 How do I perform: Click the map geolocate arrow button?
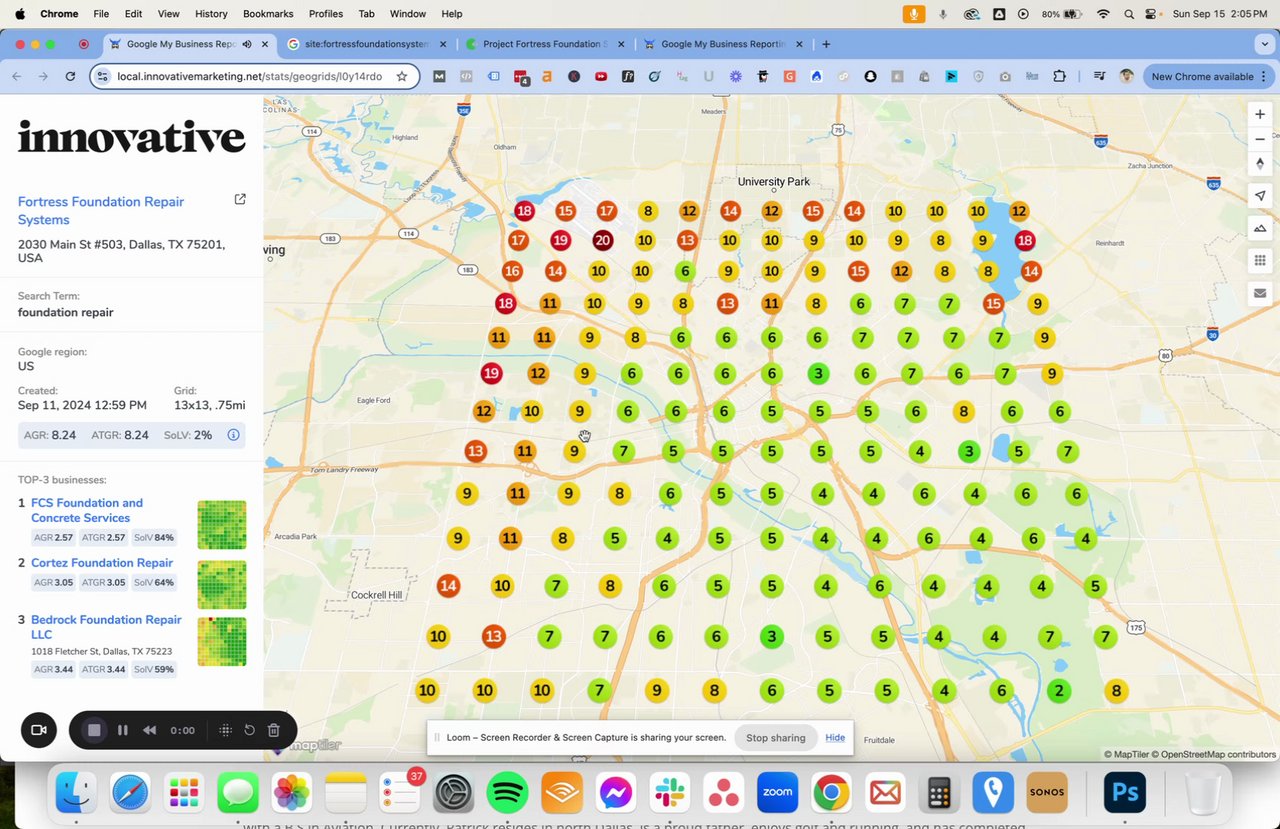pyautogui.click(x=1260, y=196)
